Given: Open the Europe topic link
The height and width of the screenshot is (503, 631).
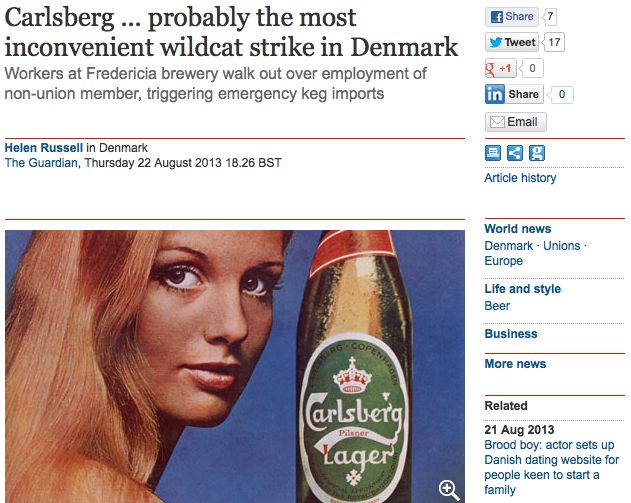Looking at the screenshot, I should [503, 261].
